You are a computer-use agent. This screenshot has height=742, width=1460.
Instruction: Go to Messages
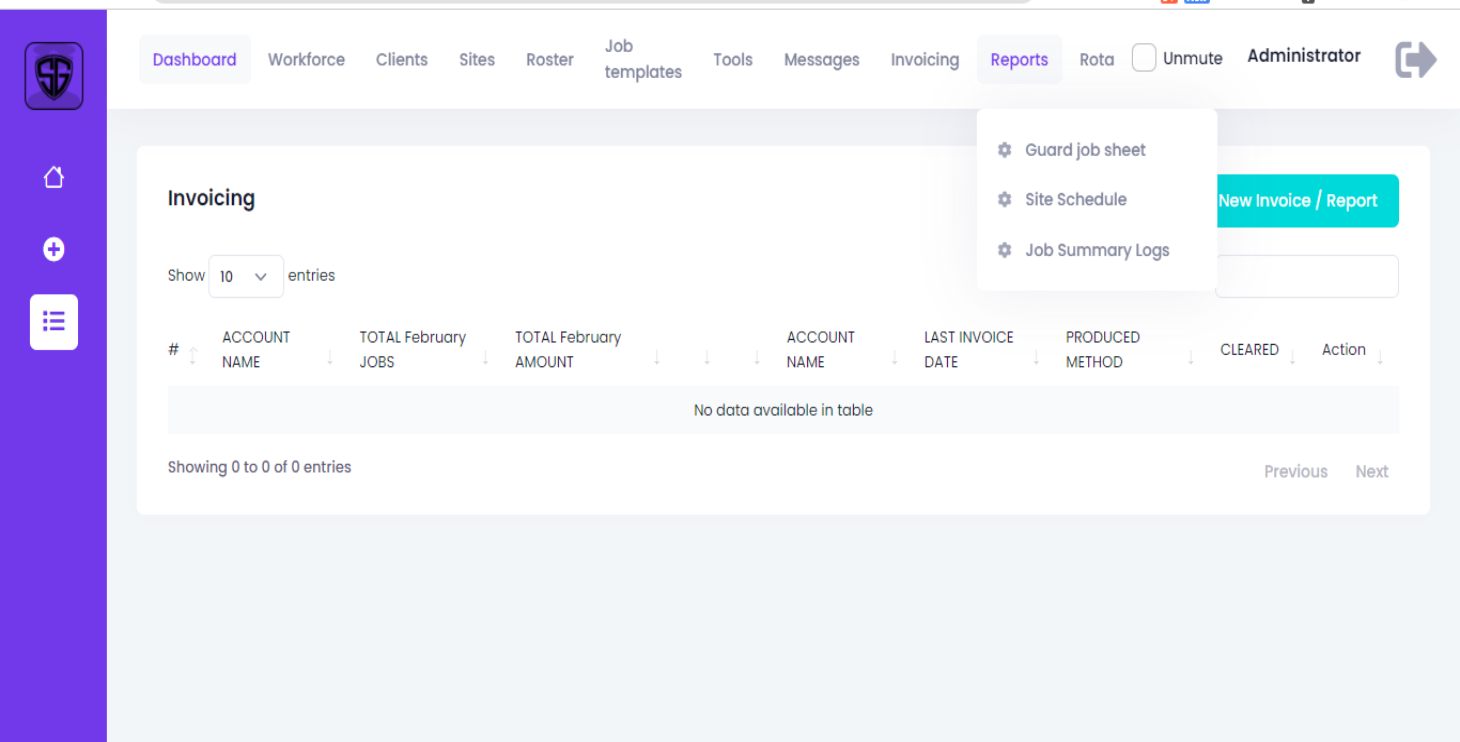[822, 60]
